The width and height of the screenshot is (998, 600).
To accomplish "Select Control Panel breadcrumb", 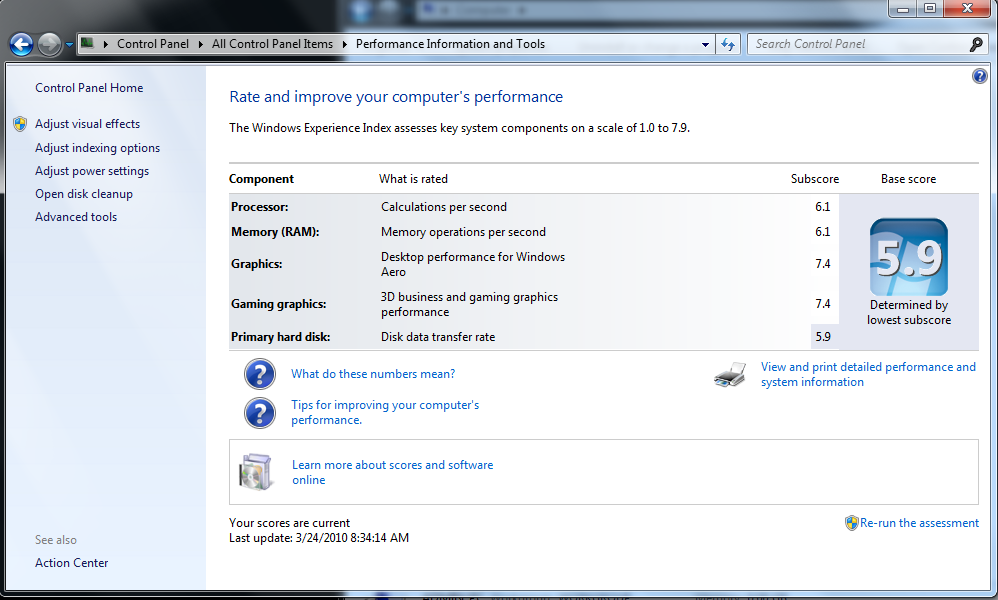I will tap(153, 44).
